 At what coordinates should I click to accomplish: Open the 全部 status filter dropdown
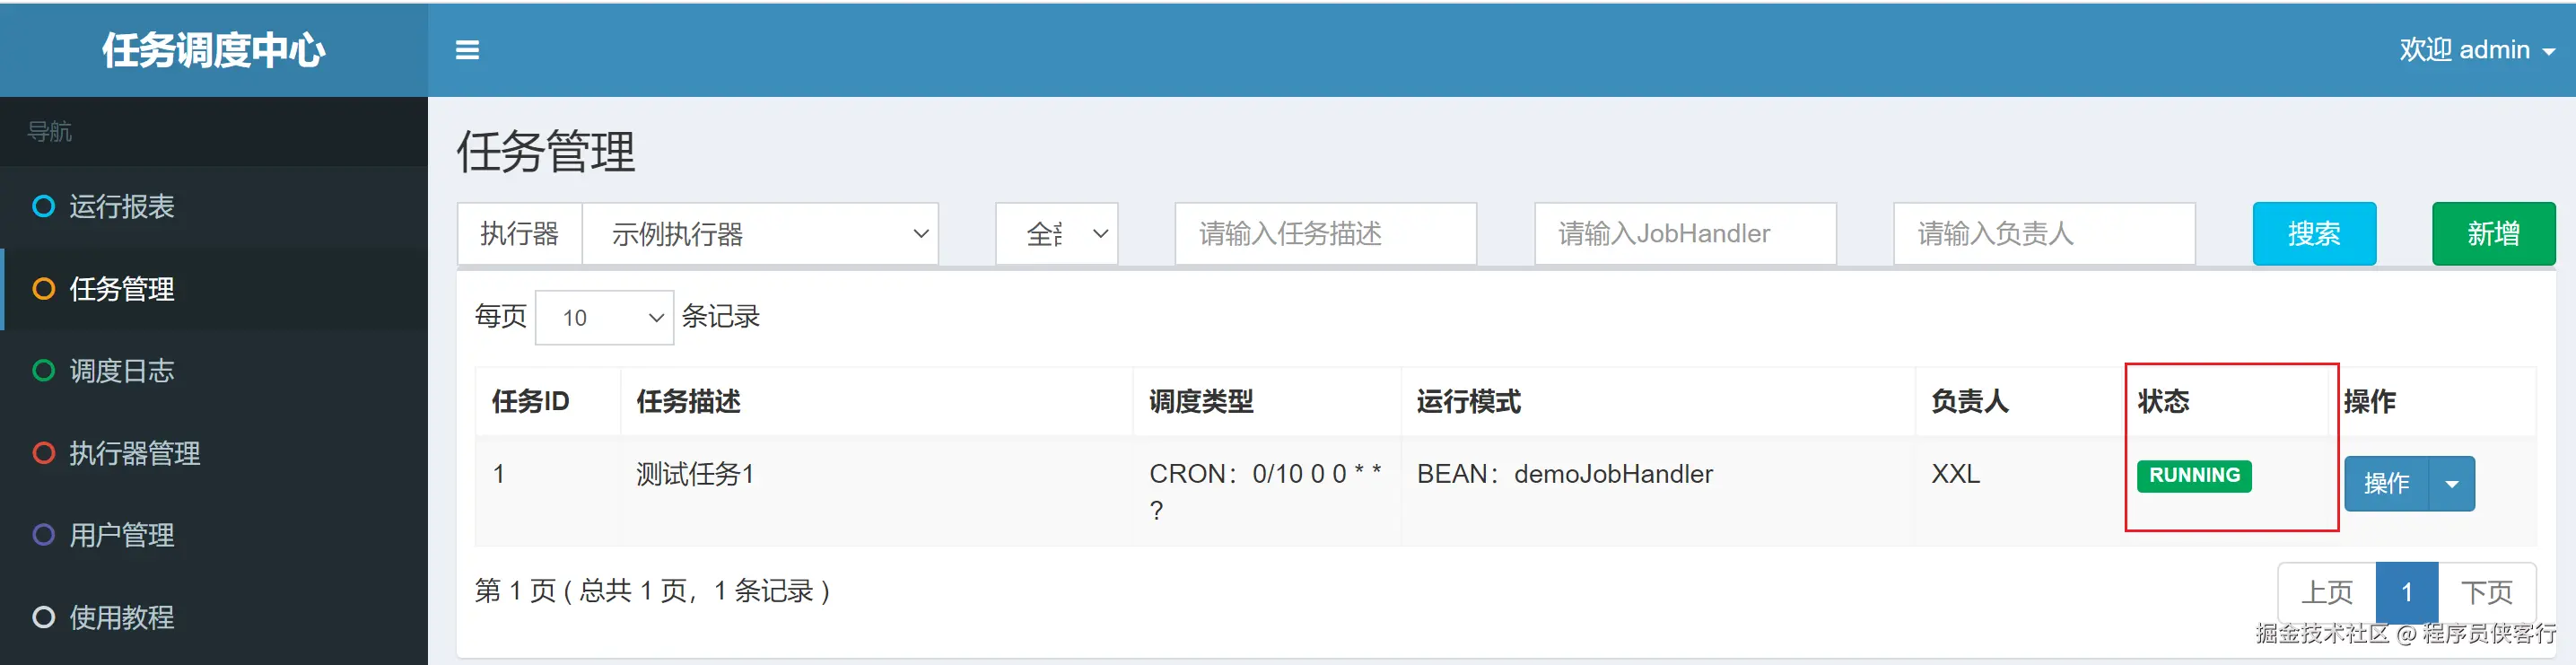coord(1057,234)
